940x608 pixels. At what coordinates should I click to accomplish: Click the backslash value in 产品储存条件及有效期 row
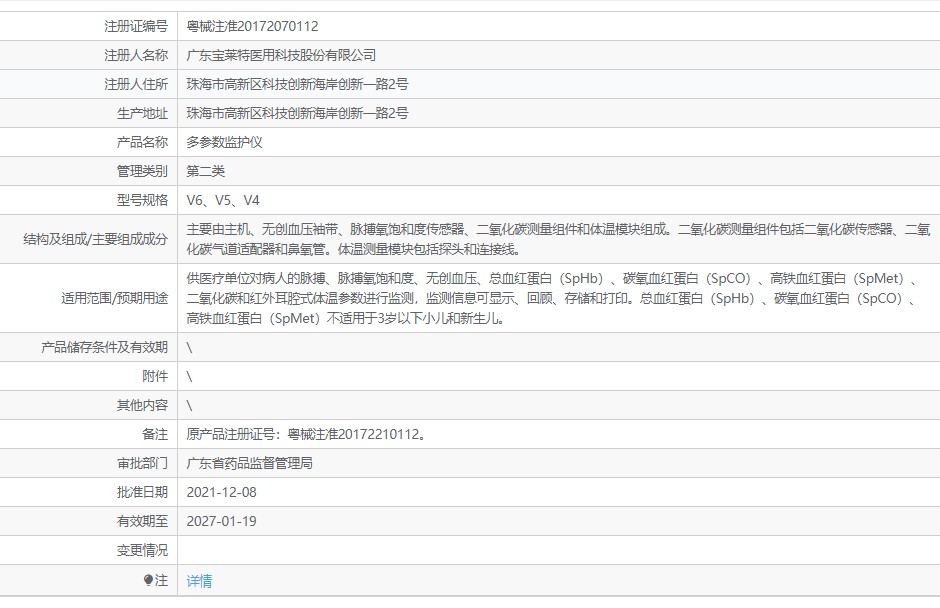click(189, 347)
